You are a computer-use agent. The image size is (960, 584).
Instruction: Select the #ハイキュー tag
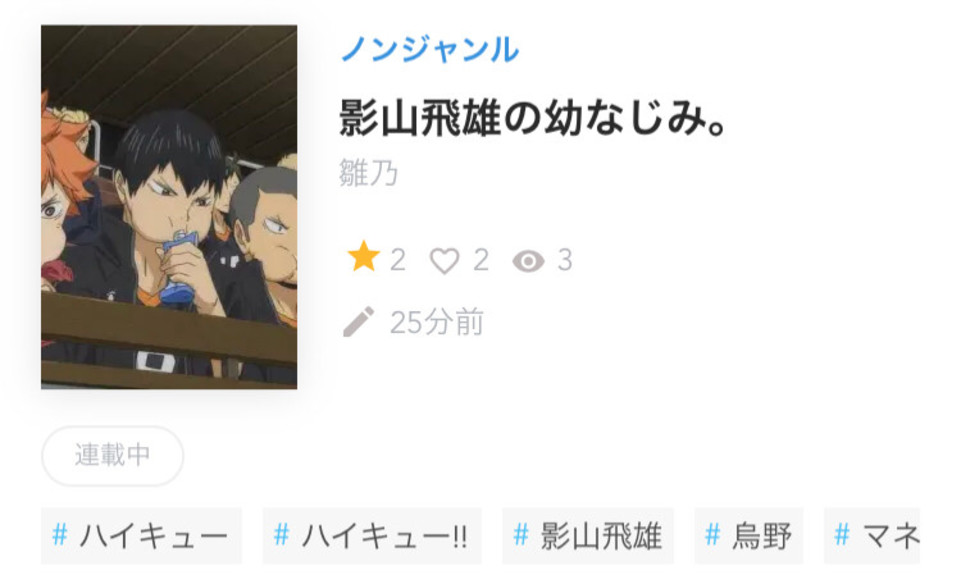tap(141, 536)
